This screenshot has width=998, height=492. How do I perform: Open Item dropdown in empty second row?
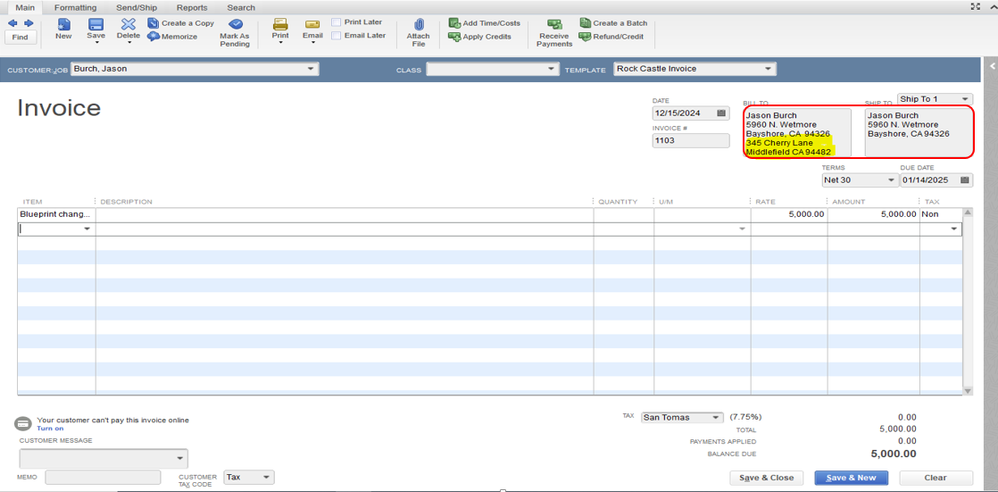pos(87,229)
